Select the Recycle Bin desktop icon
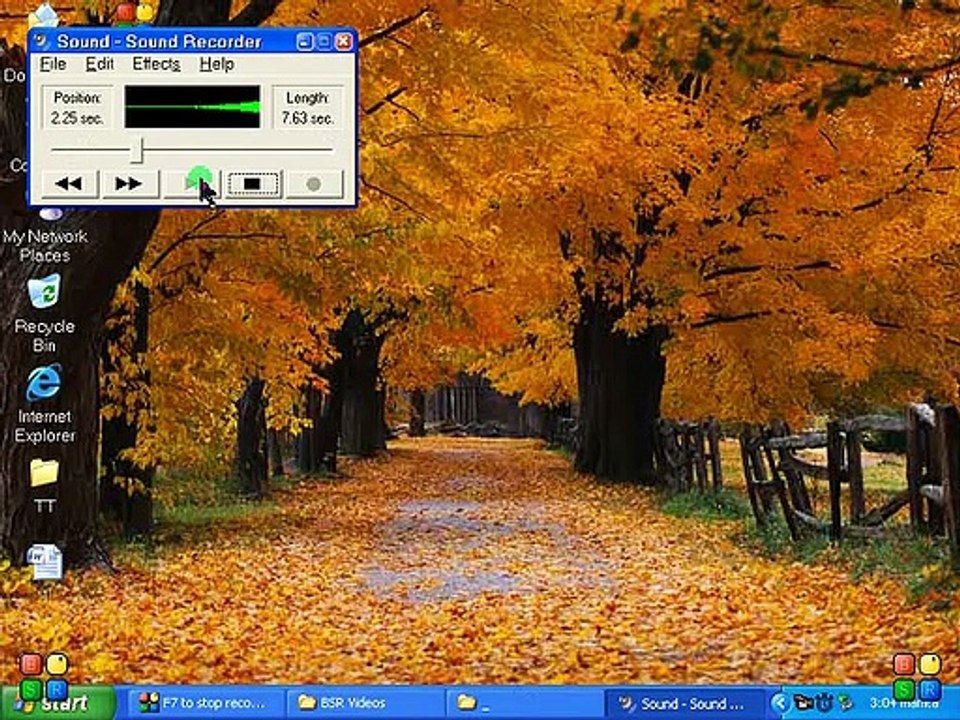 [44, 312]
